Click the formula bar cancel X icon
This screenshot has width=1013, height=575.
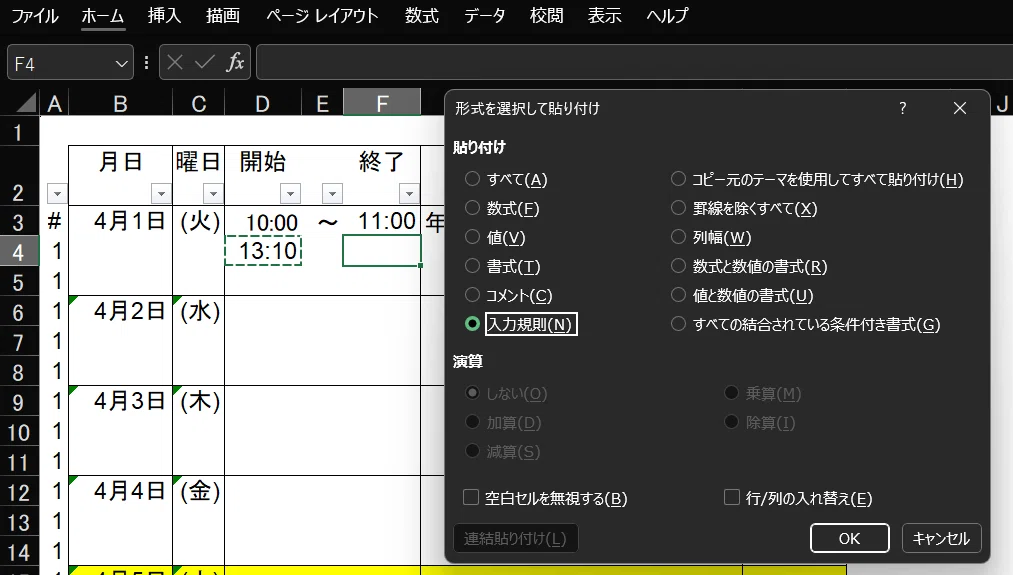[x=174, y=63]
